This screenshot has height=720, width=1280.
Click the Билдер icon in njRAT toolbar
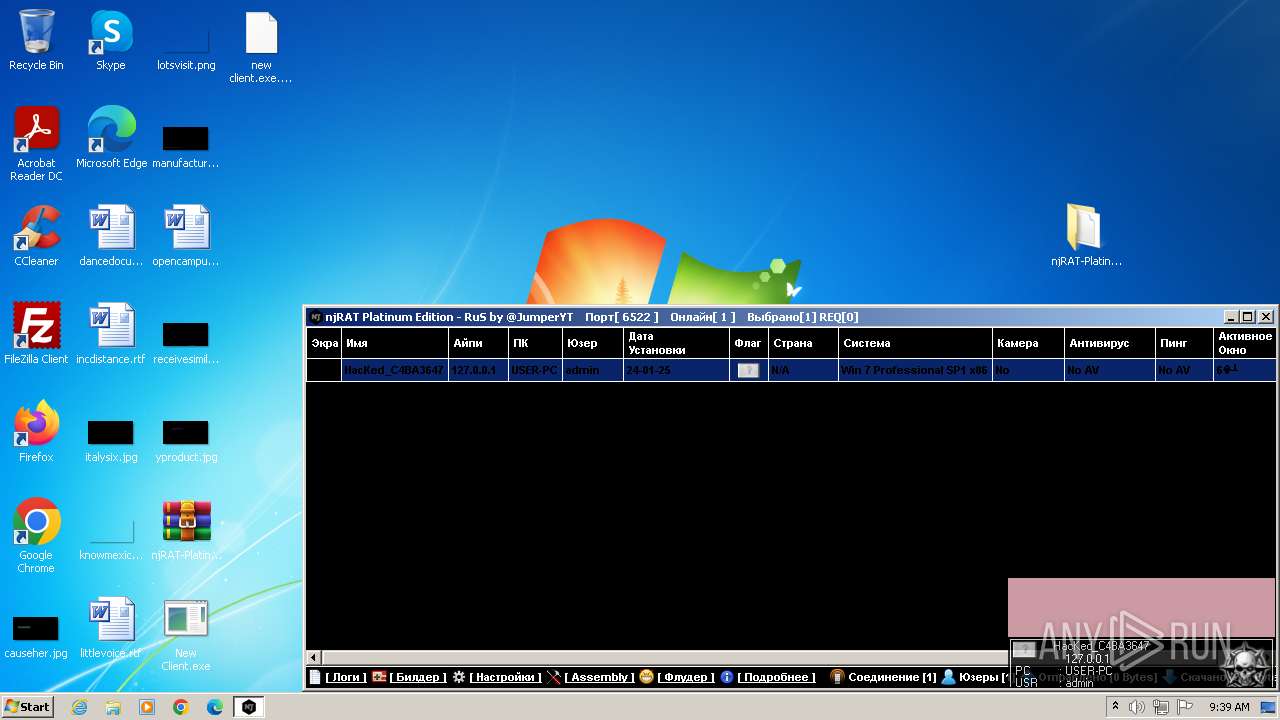pyautogui.click(x=379, y=677)
